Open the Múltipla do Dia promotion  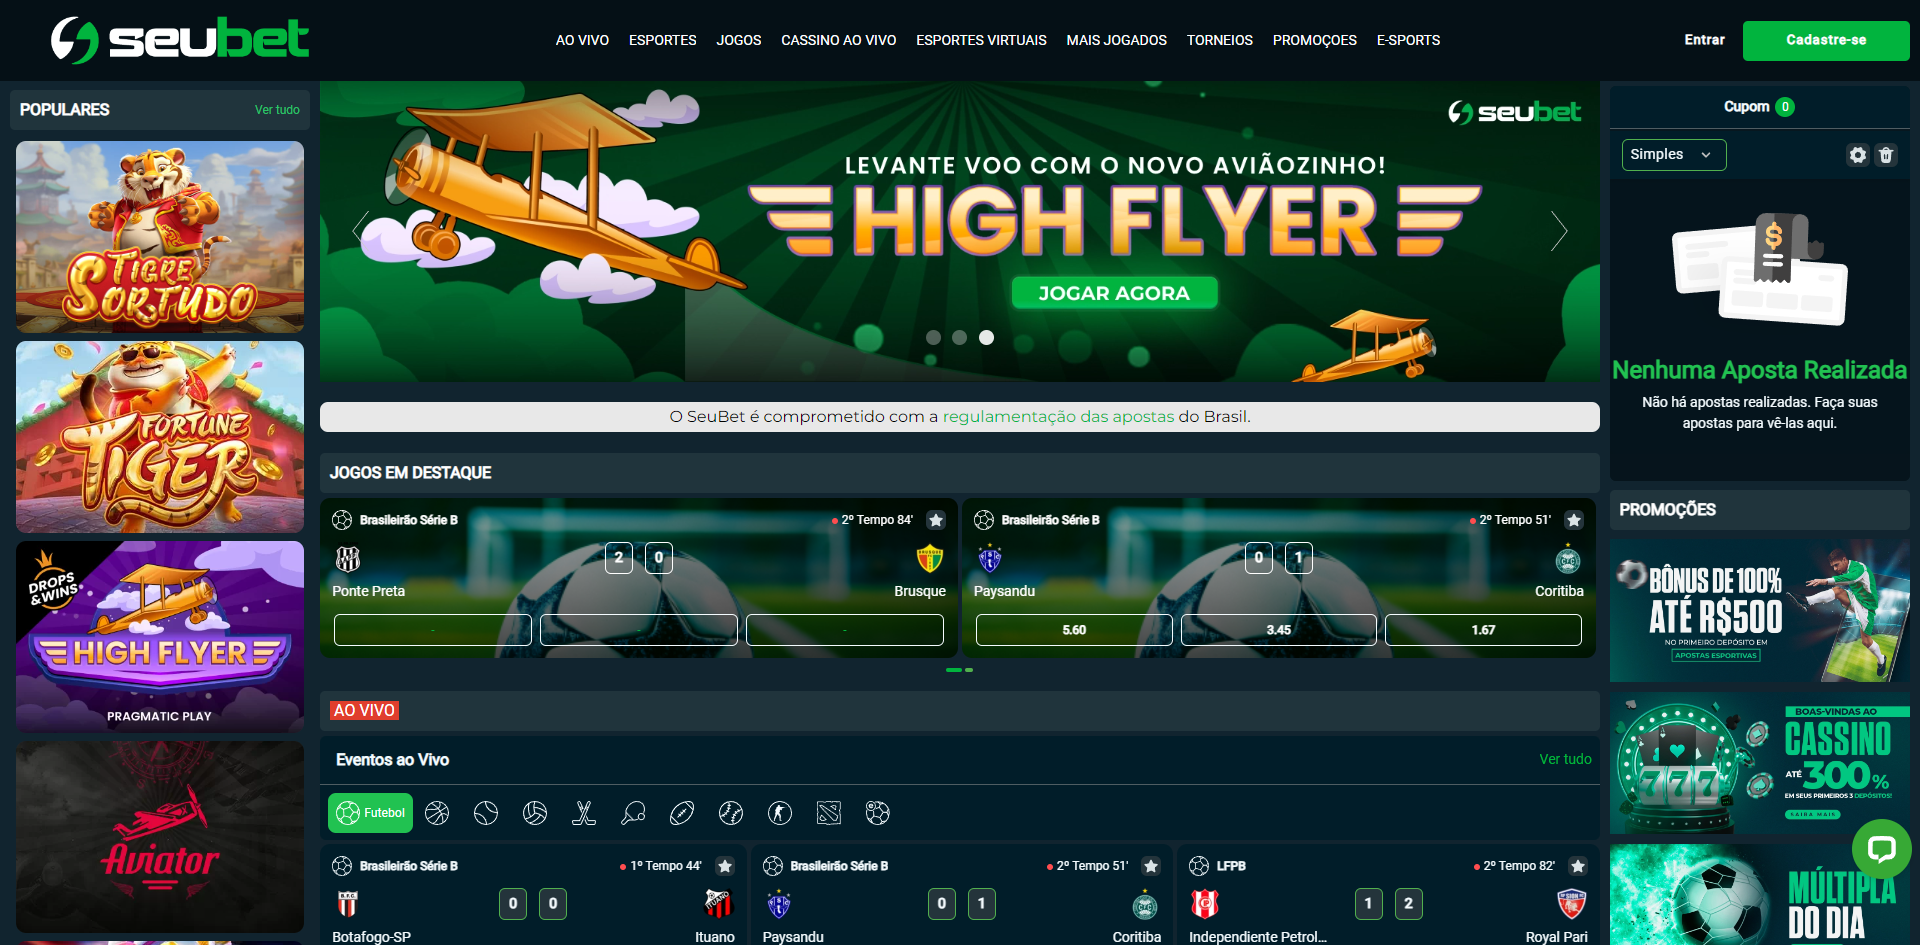pyautogui.click(x=1760, y=895)
